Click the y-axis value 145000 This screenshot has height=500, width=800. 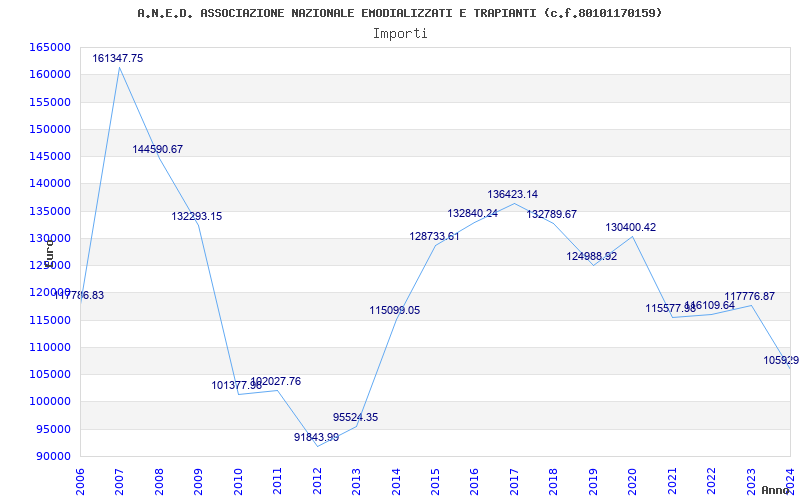[49, 157]
